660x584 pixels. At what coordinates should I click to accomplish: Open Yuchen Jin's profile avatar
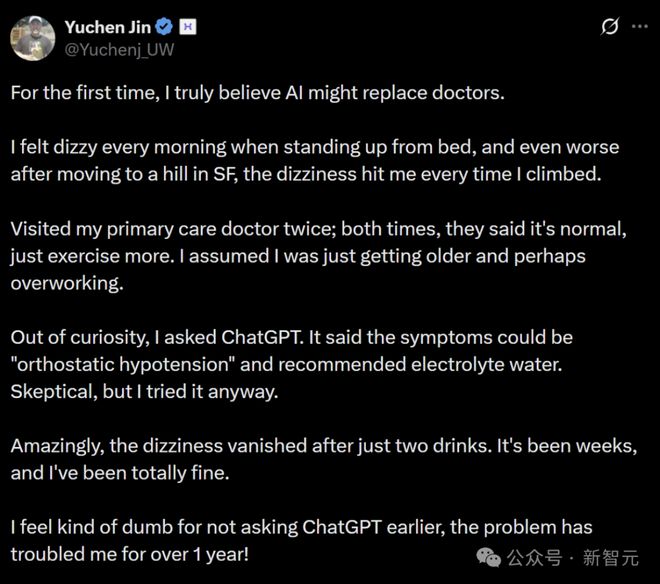click(33, 37)
